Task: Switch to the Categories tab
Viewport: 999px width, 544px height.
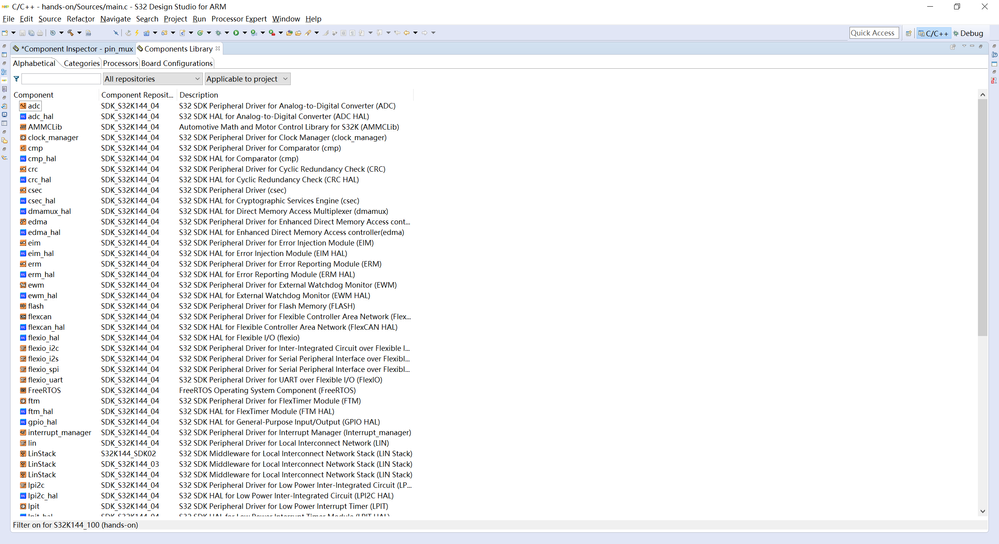Action: coord(82,63)
